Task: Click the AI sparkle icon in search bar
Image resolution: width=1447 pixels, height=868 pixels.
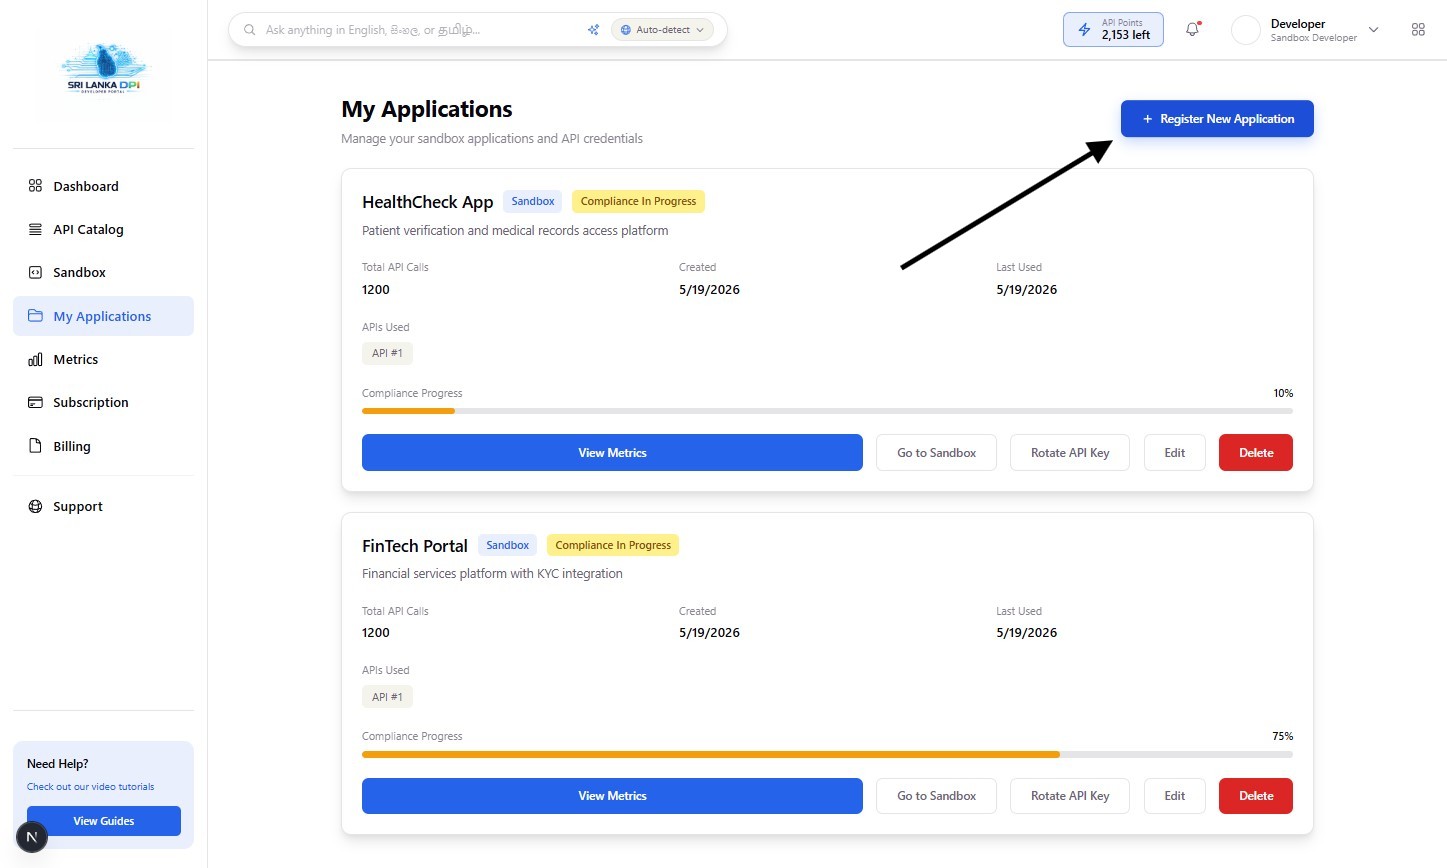Action: coord(593,30)
